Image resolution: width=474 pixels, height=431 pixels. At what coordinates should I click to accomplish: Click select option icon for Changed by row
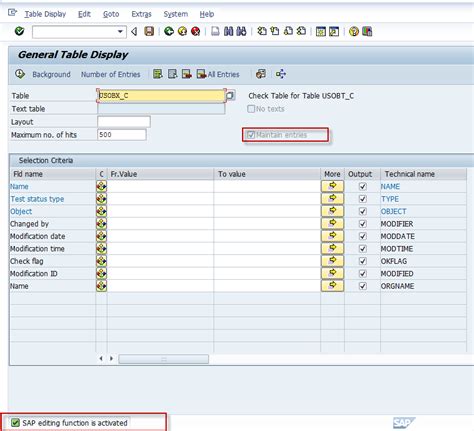[101, 224]
